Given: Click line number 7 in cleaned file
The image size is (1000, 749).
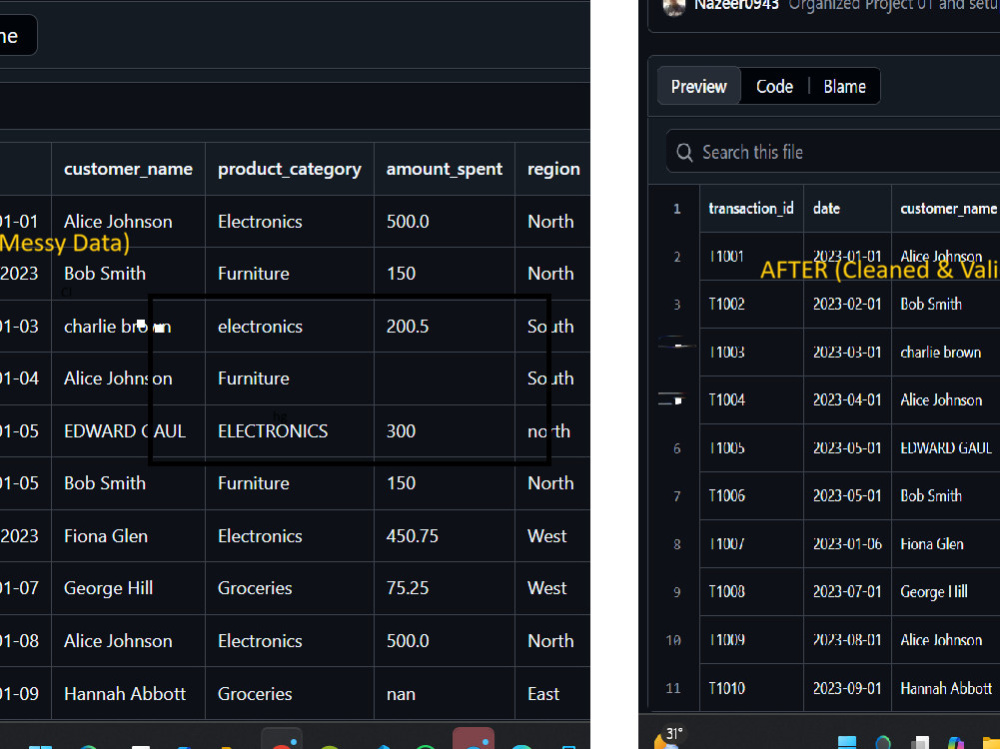Looking at the screenshot, I should click(x=677, y=496).
